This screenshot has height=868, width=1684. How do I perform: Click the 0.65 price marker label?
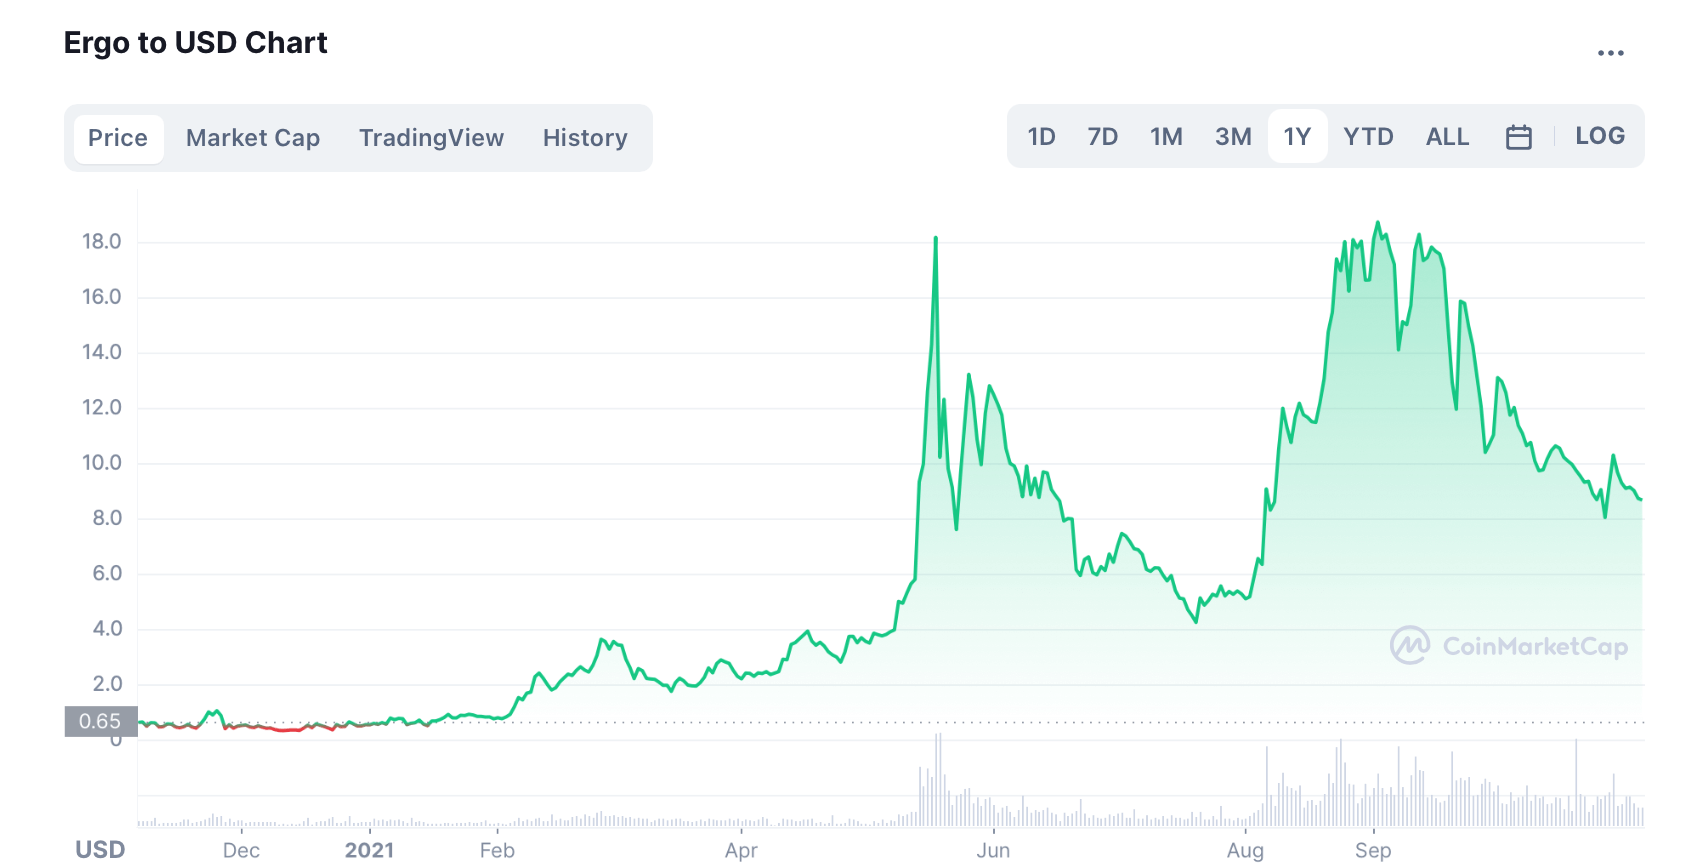[x=100, y=721]
